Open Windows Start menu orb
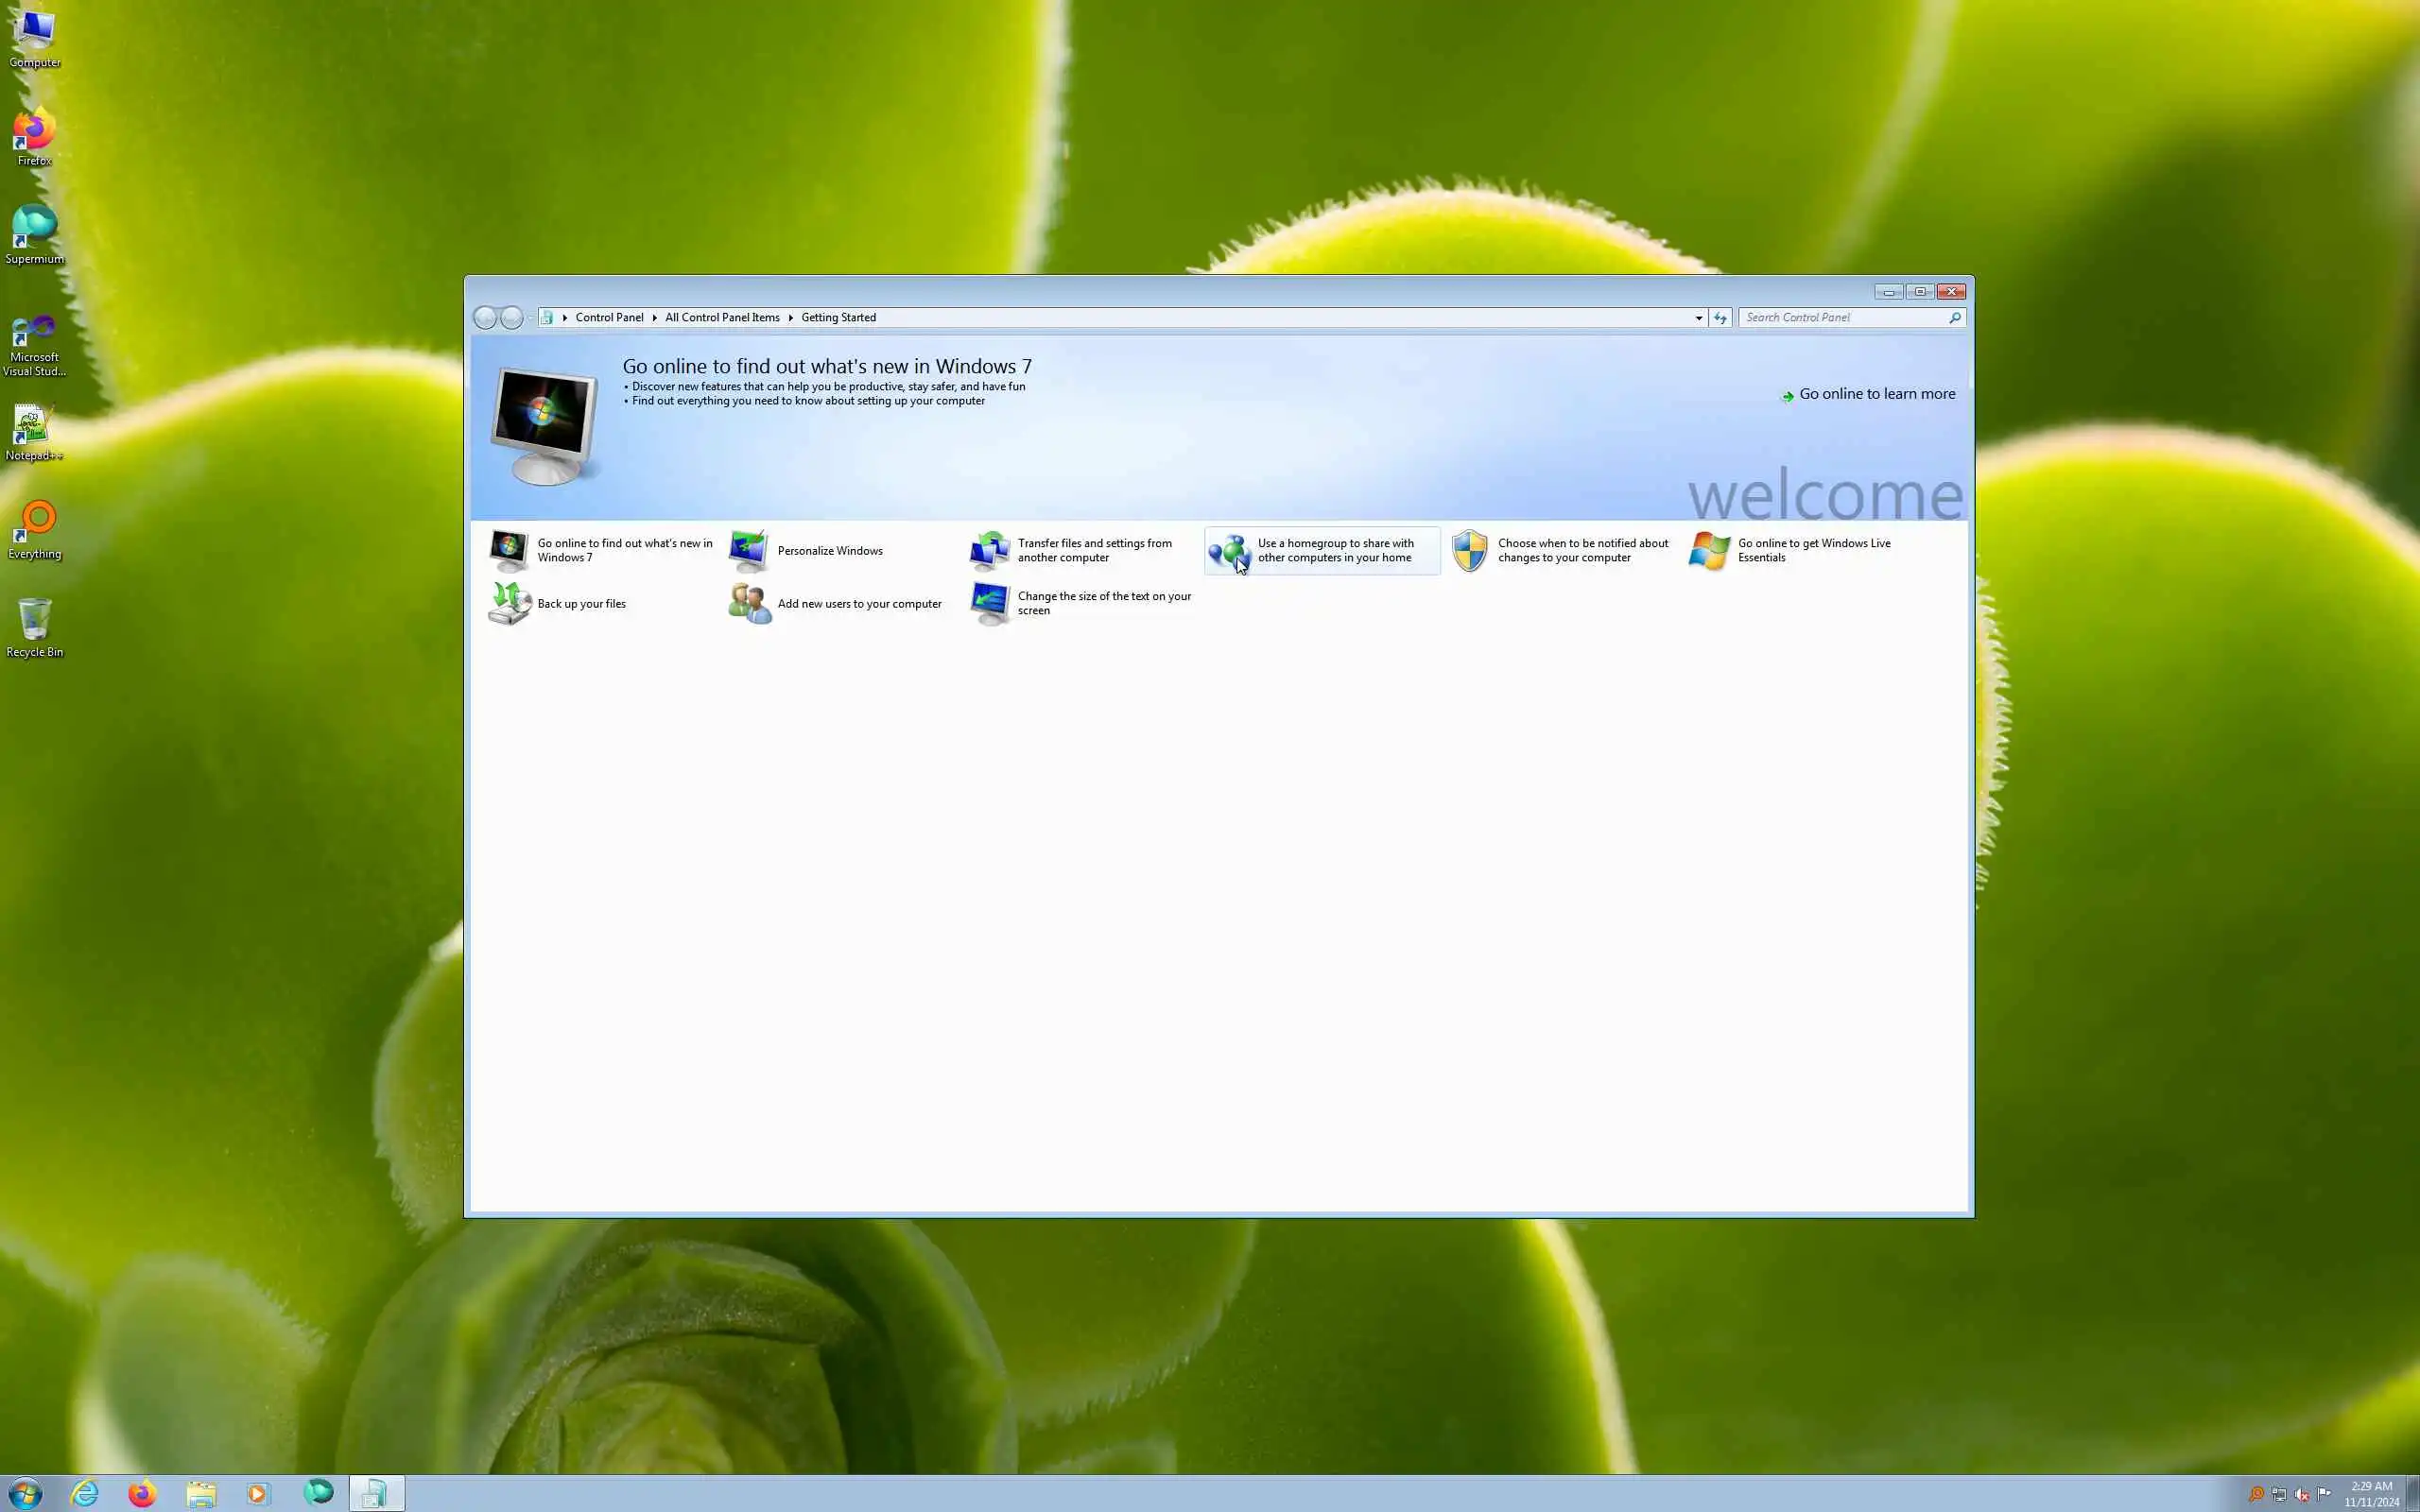Screen dimensions: 2420x1512 [x=25, y=1493]
